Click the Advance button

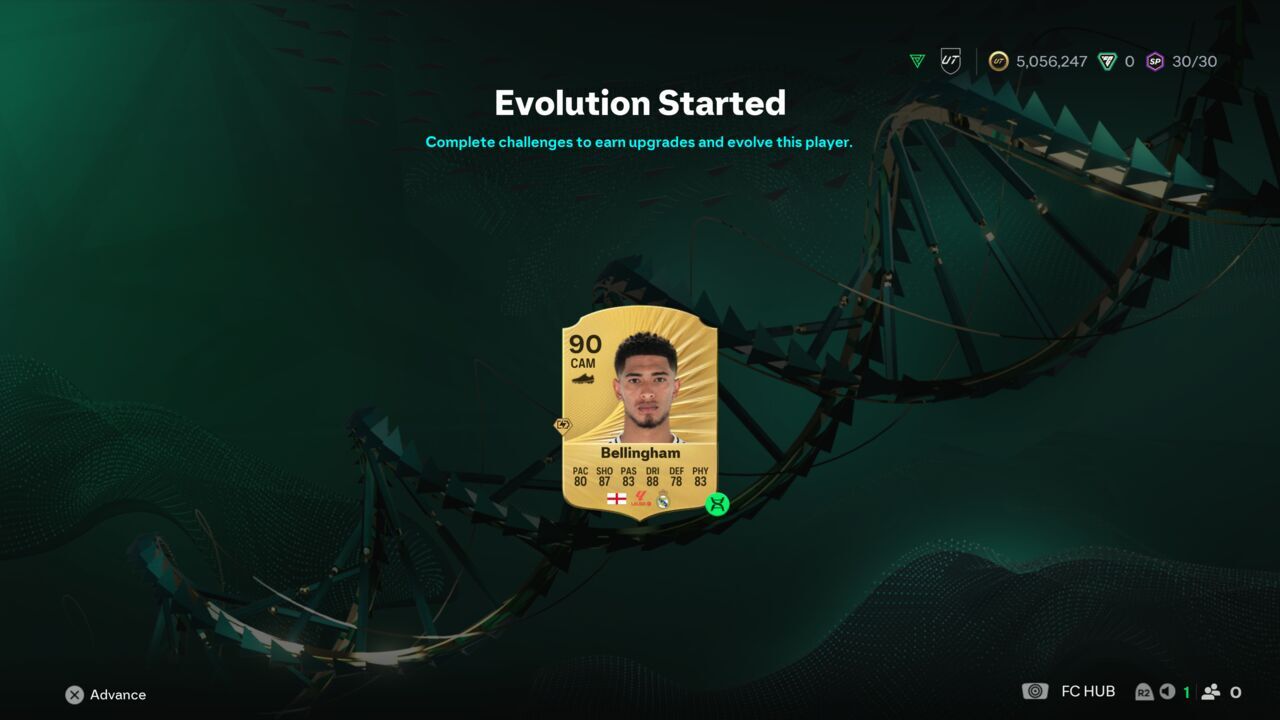(106, 695)
